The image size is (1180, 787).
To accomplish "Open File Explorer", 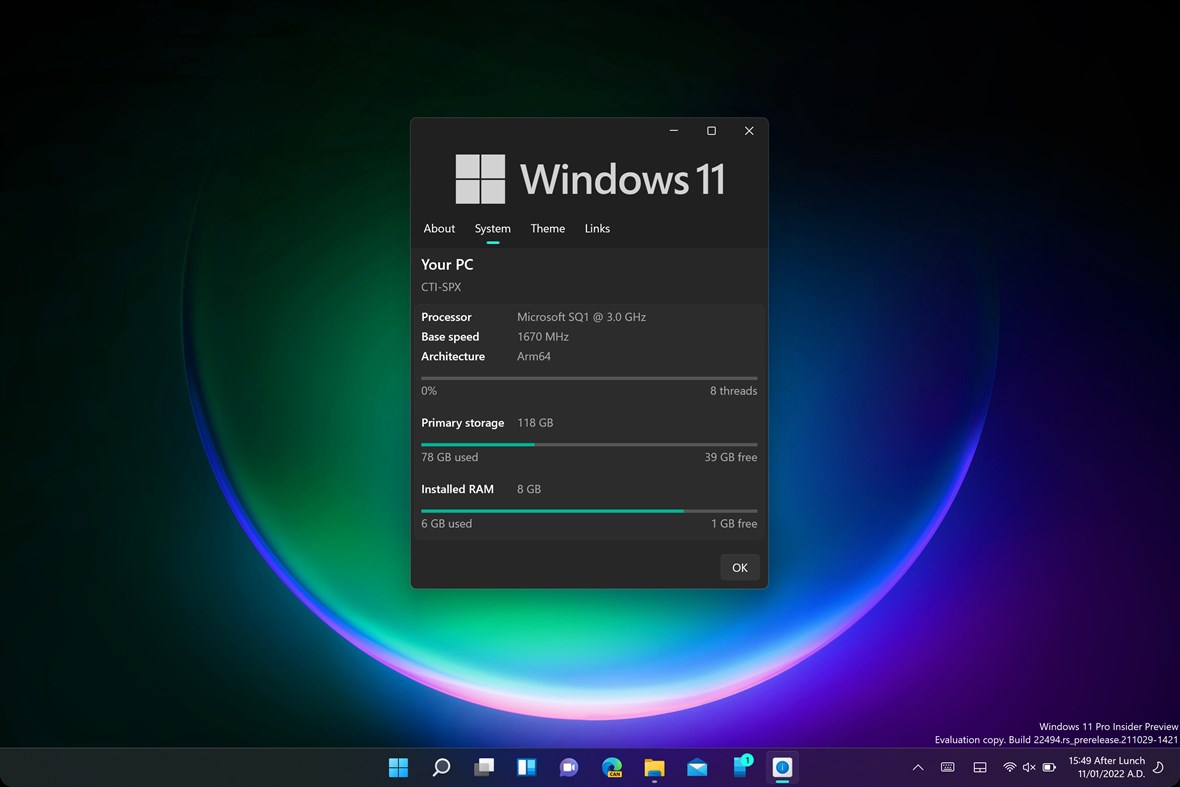I will coord(654,767).
